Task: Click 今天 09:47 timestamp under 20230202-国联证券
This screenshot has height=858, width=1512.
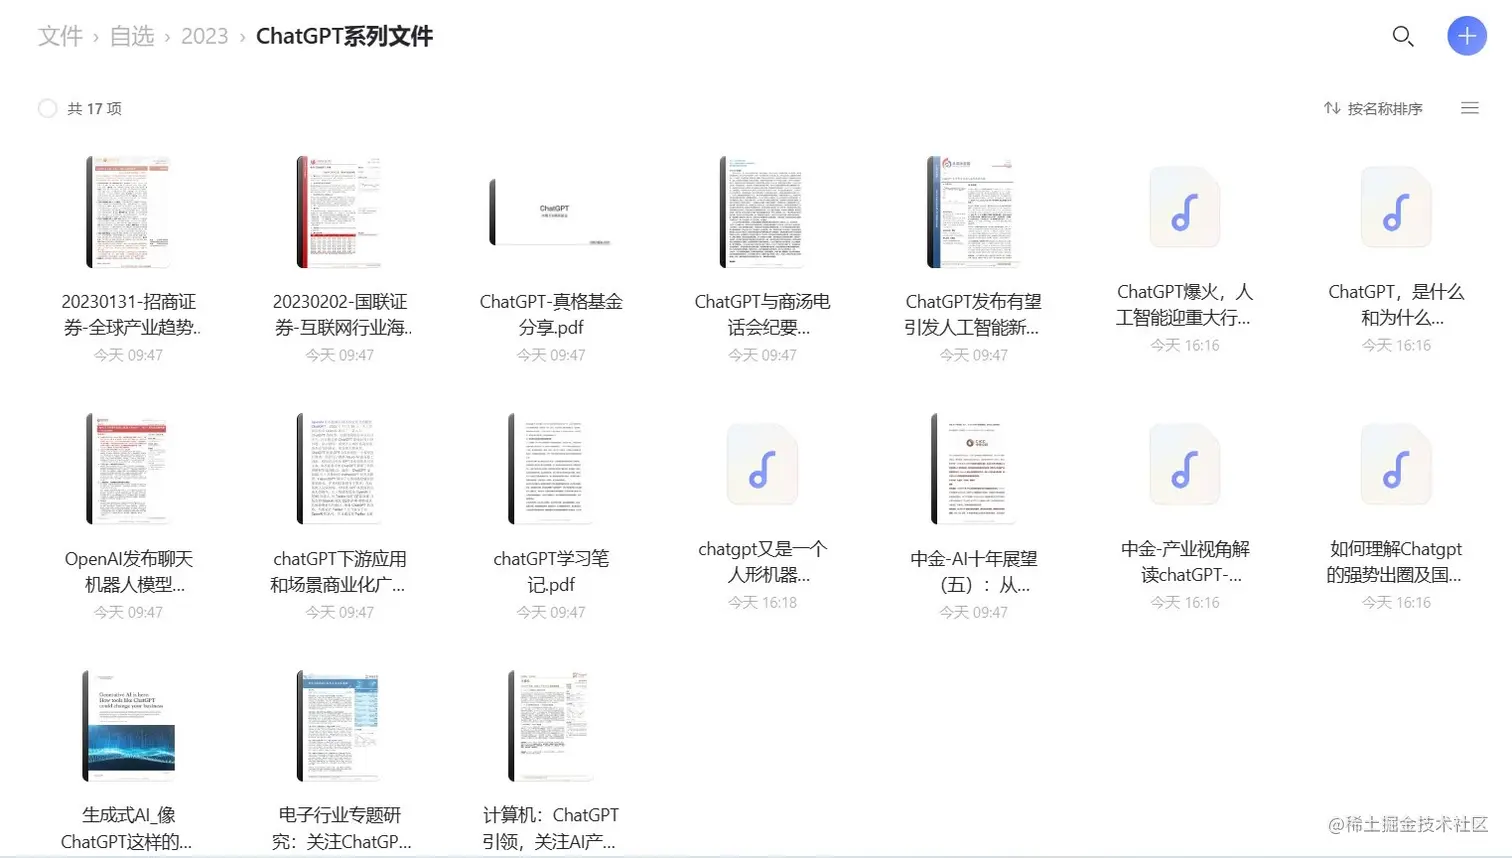Action: 340,355
